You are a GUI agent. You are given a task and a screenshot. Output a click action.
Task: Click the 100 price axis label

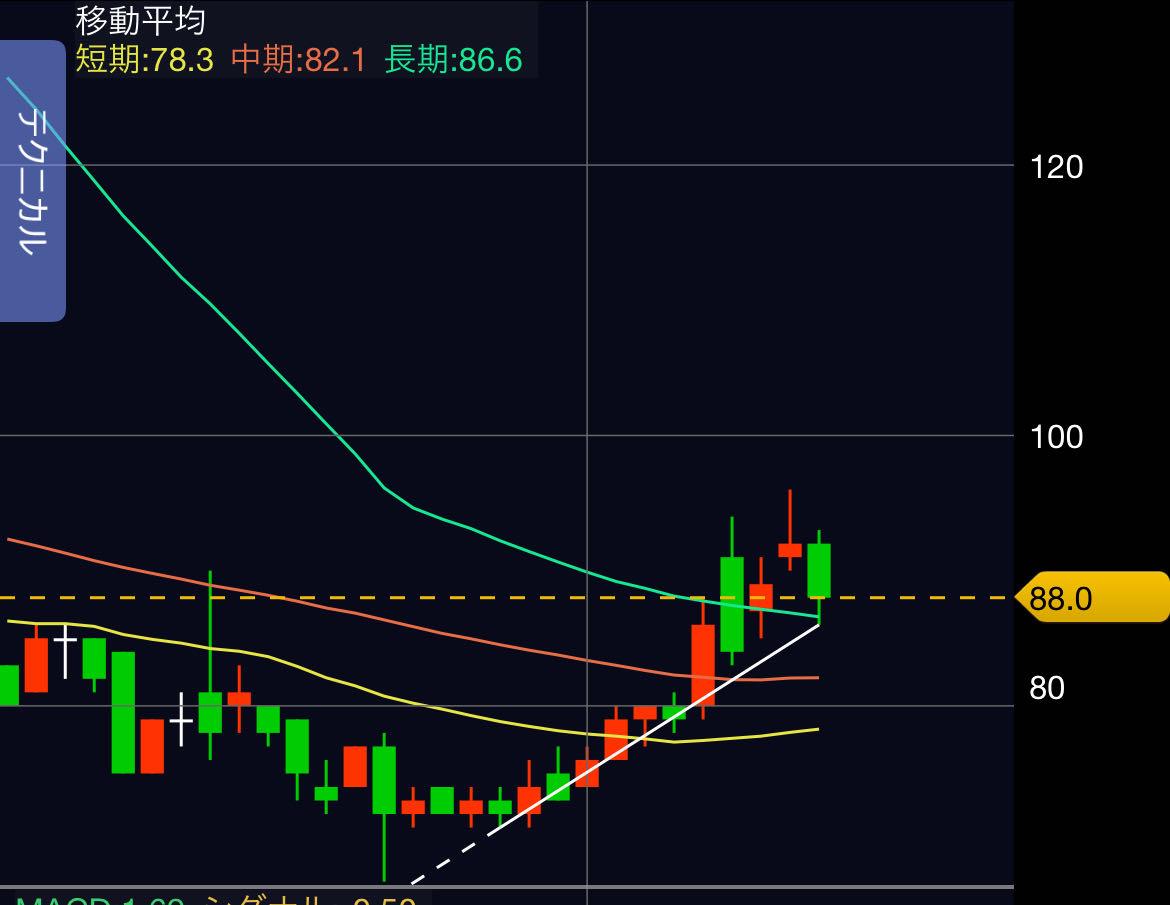pos(1056,437)
